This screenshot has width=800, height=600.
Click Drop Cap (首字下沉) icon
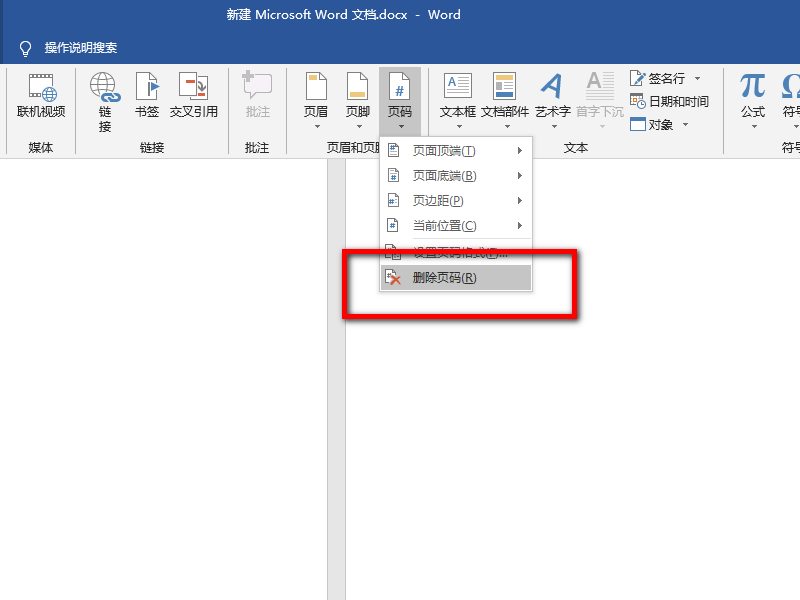599,86
